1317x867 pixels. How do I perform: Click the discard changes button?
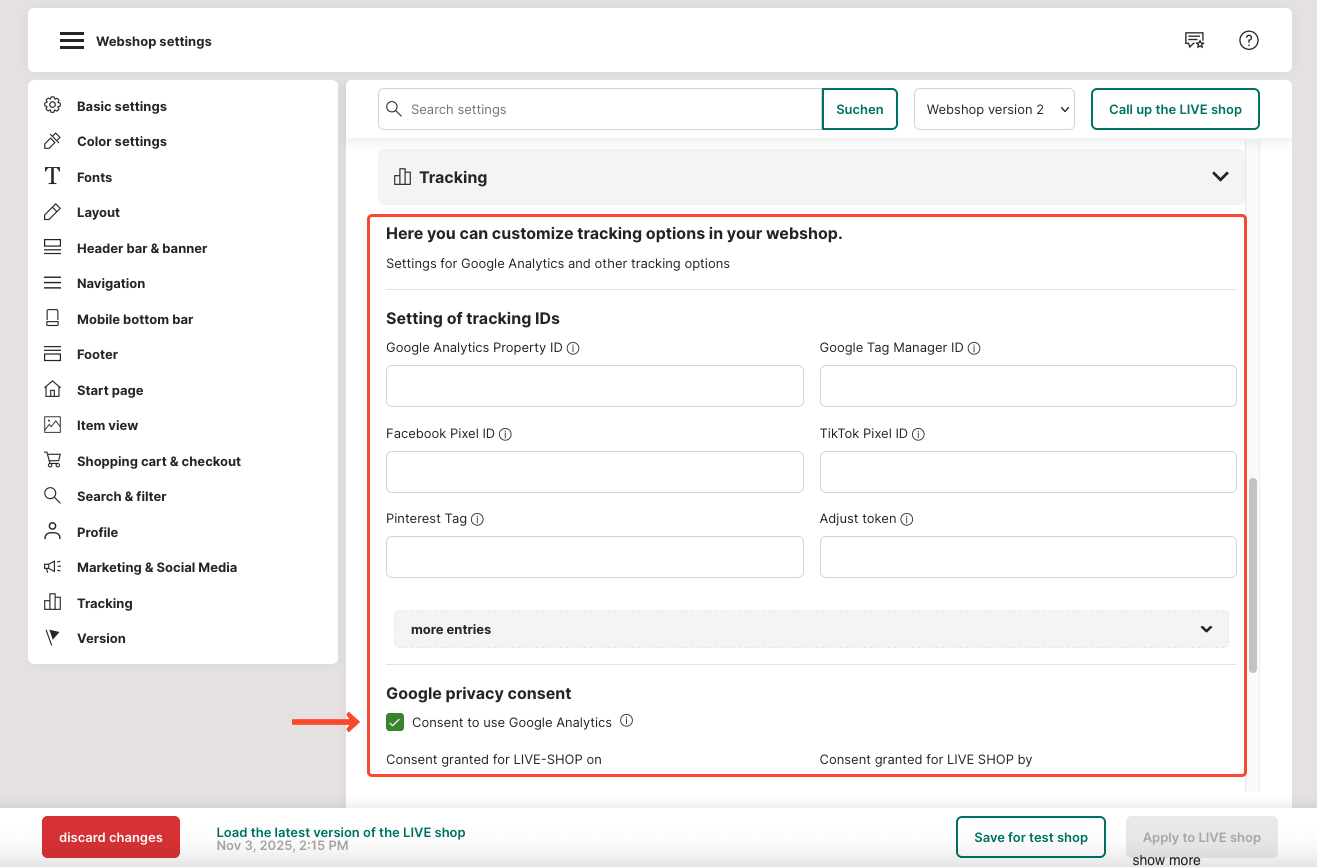[x=110, y=837]
